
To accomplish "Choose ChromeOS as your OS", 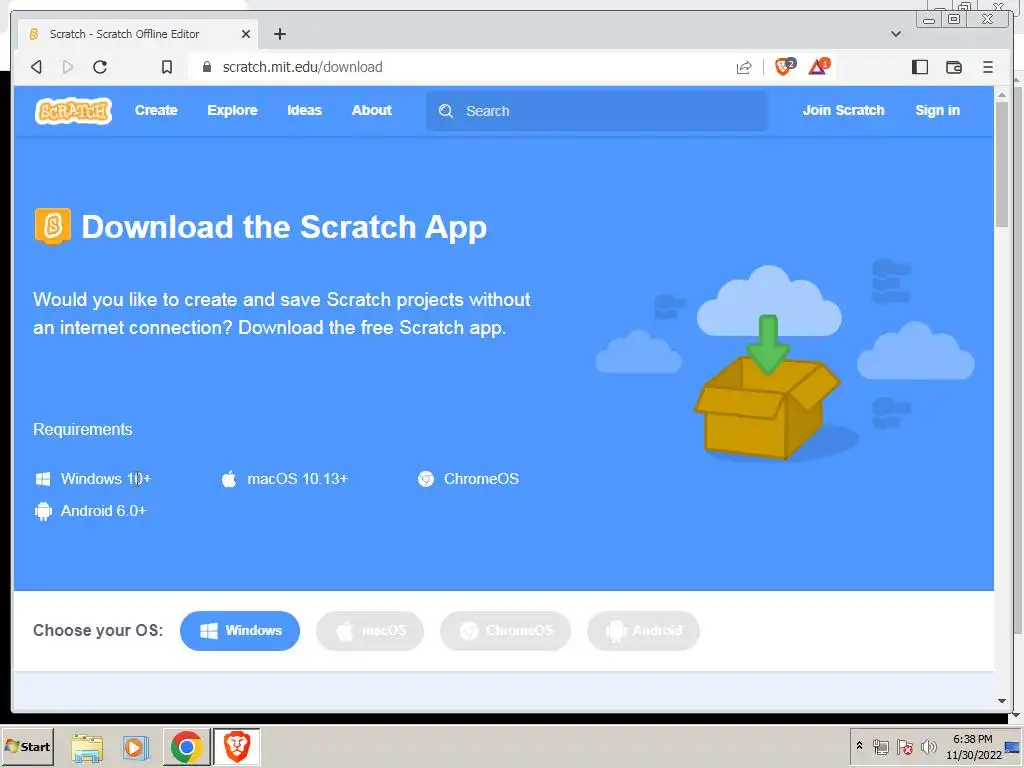I will pos(505,630).
